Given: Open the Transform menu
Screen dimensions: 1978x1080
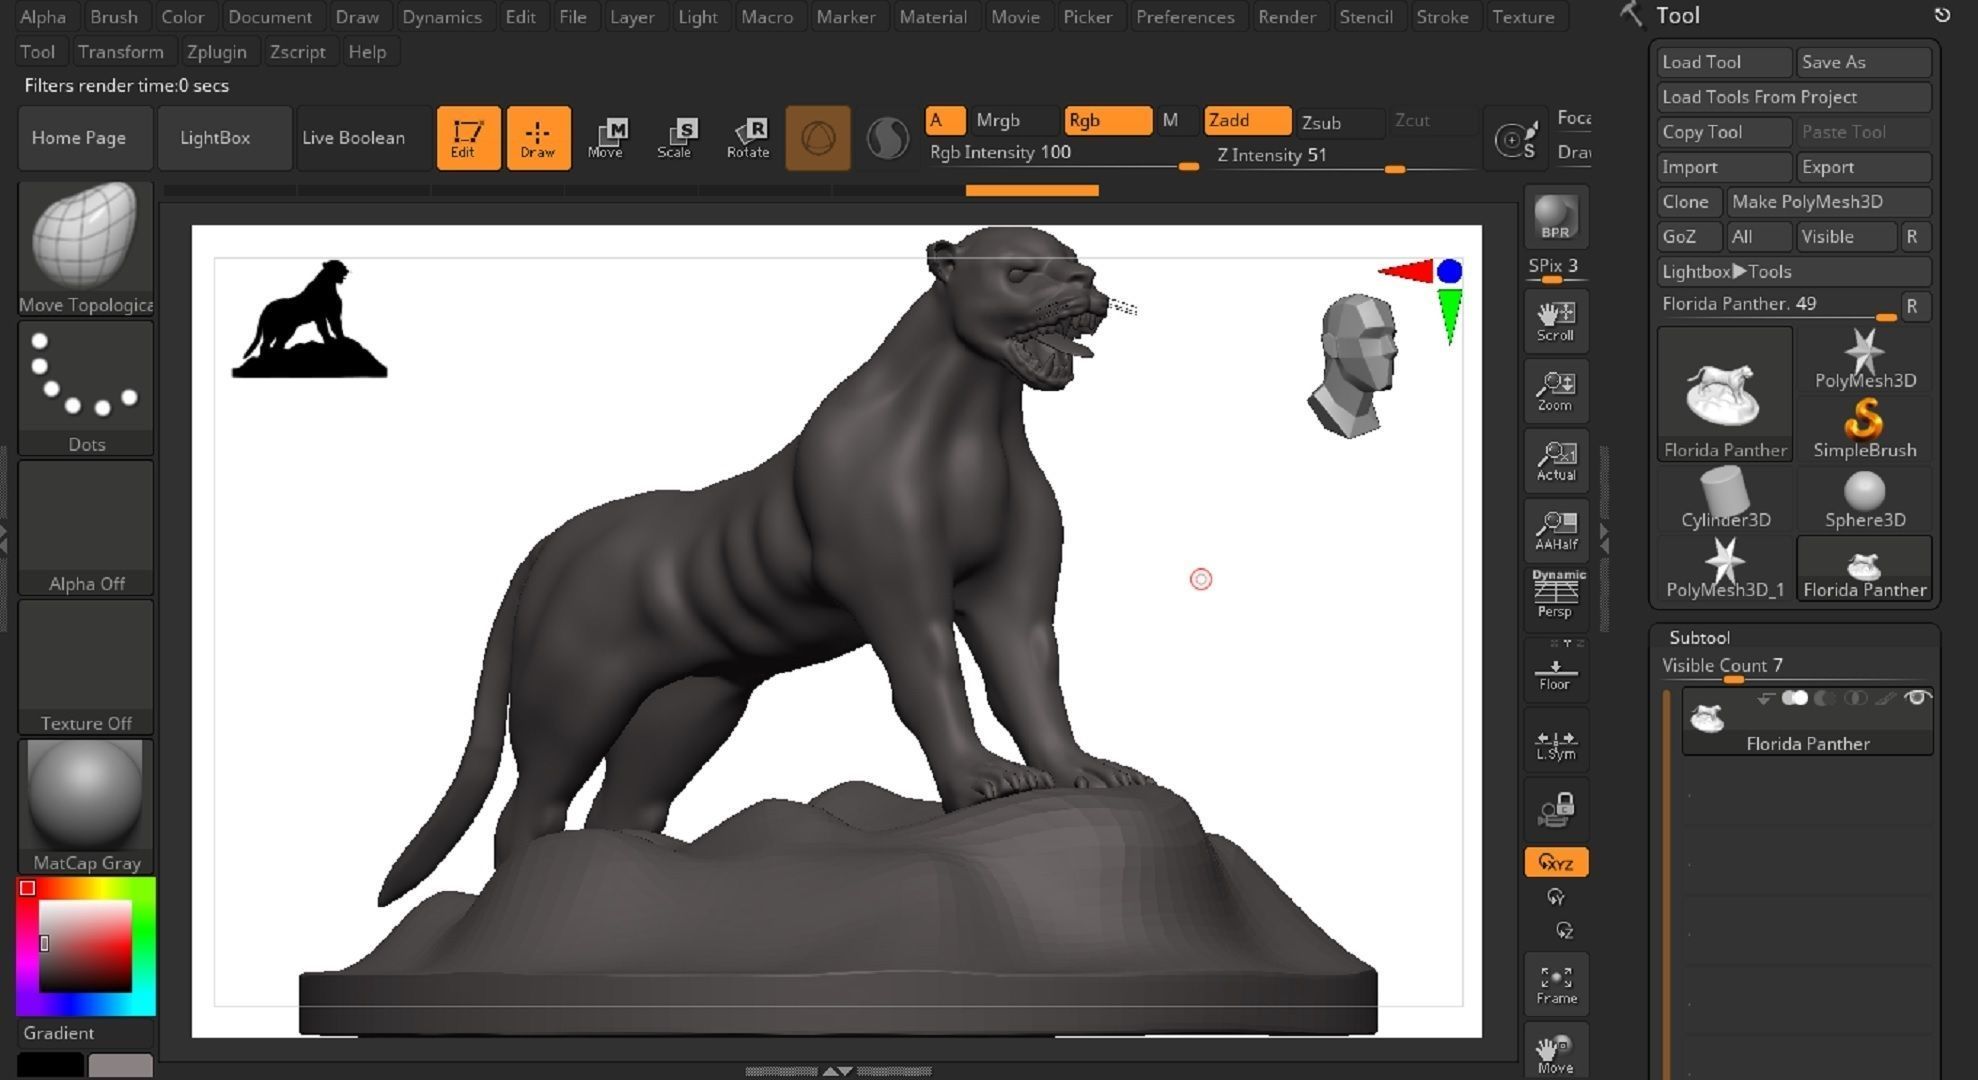Looking at the screenshot, I should tap(121, 52).
